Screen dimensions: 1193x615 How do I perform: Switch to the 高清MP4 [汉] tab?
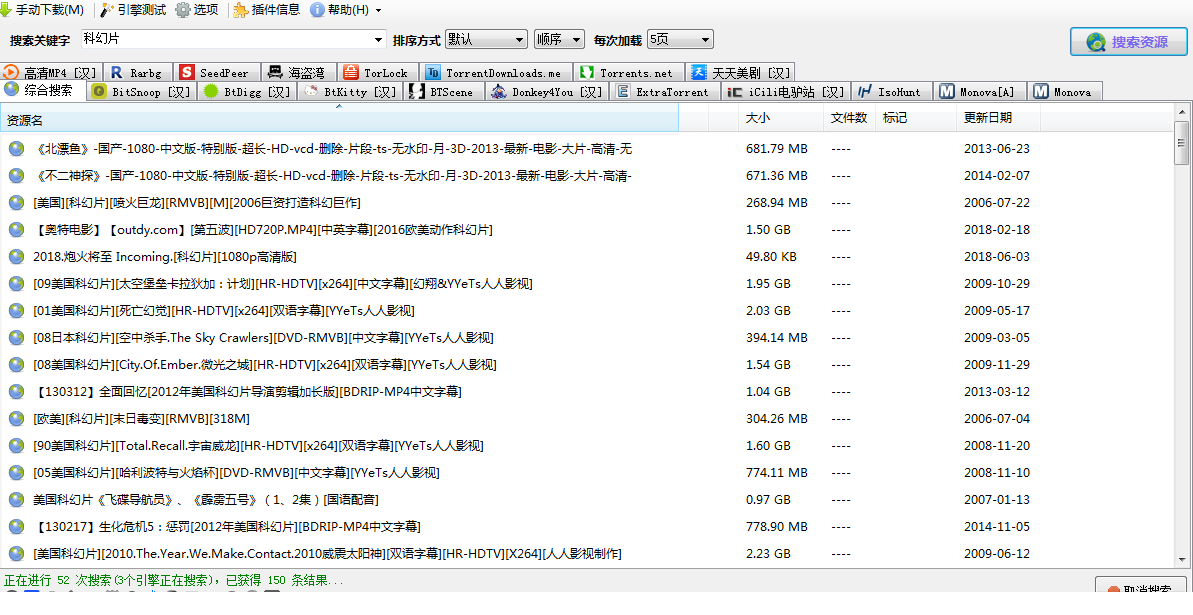pos(51,73)
